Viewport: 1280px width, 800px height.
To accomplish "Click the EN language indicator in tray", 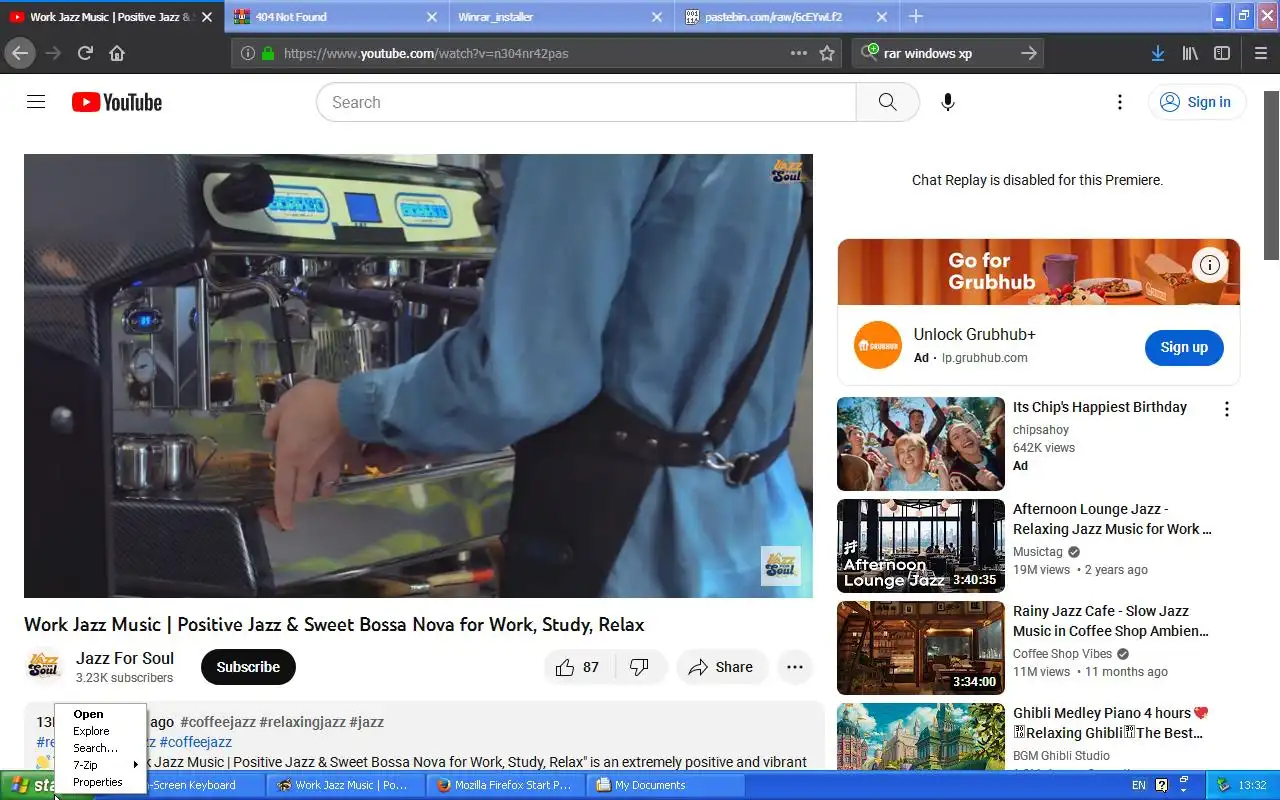I will [x=1139, y=785].
